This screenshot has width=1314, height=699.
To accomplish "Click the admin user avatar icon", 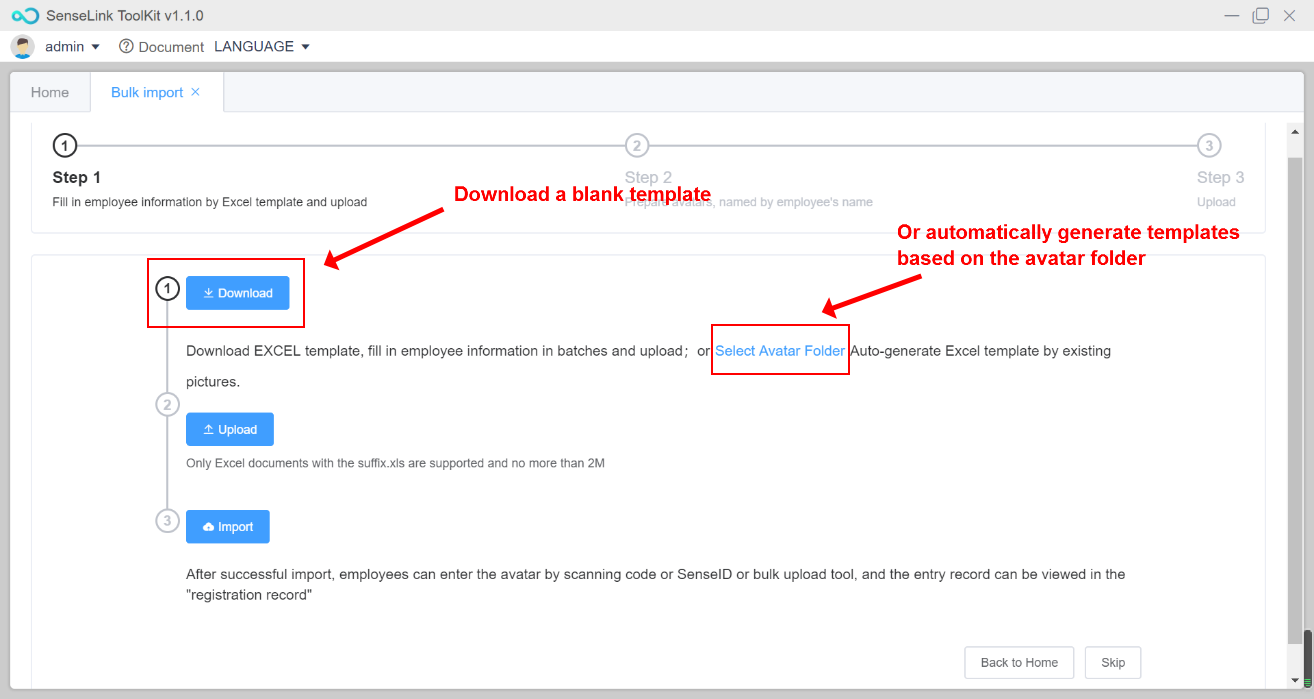I will tap(22, 47).
